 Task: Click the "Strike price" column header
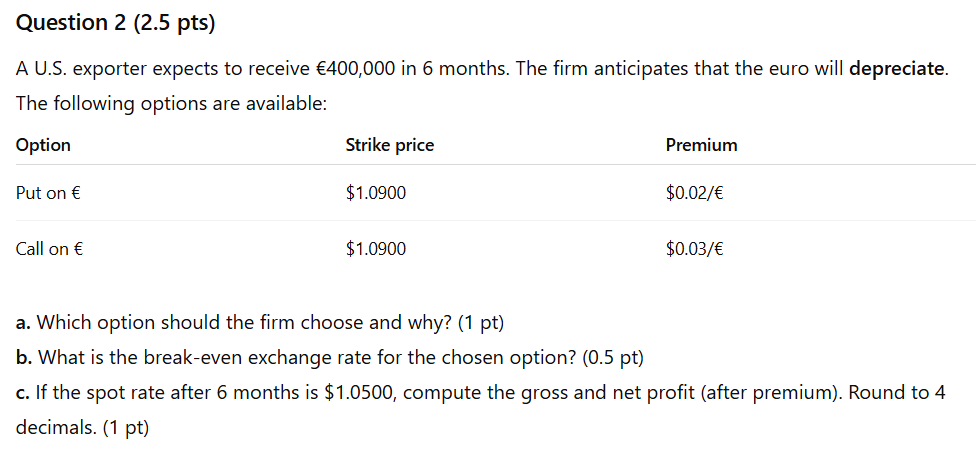coord(389,145)
